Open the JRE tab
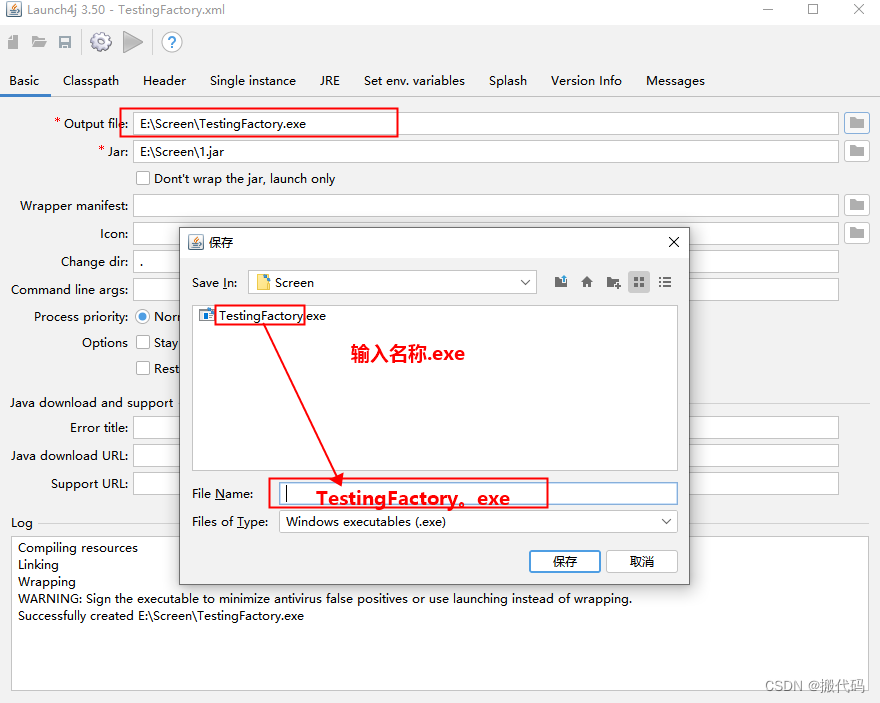The width and height of the screenshot is (880, 703). (329, 81)
